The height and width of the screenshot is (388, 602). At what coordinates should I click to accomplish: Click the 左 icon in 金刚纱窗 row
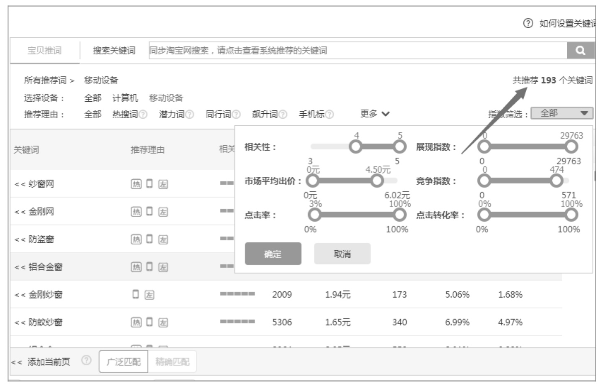pyautogui.click(x=149, y=295)
